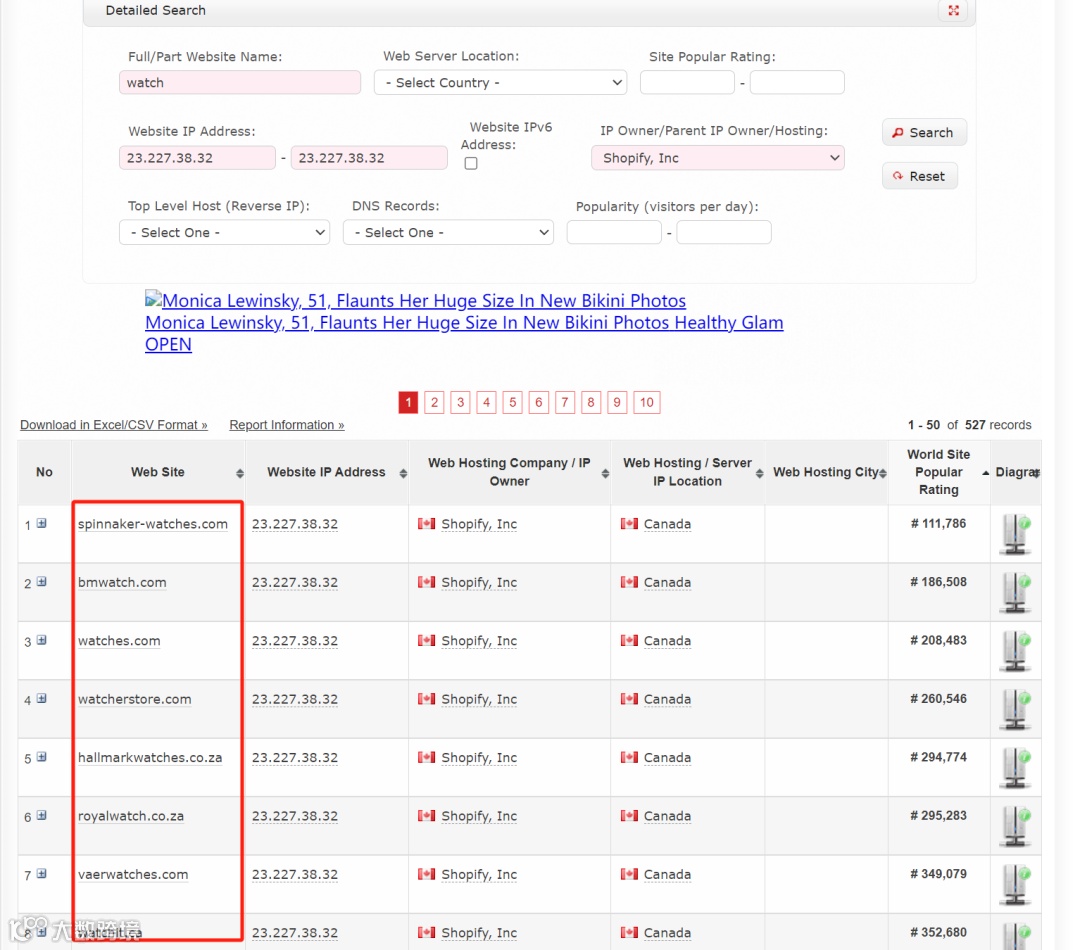The width and height of the screenshot is (1080, 950).
Task: Expand row 1 plus icon for spinnaker-watches.com
Action: click(42, 524)
